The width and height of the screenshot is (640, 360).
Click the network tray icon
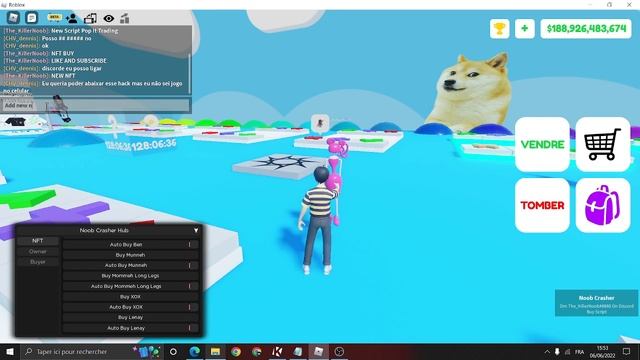(x=568, y=351)
